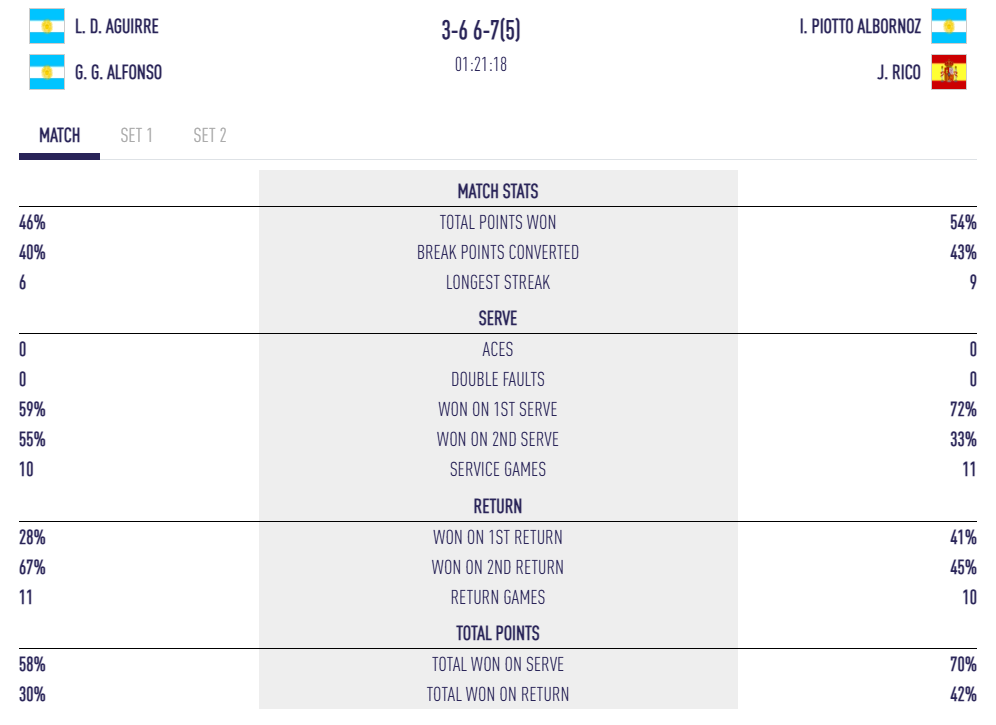Click the WON ON 1ST SERVE label
Image resolution: width=996 pixels, height=725 pixels.
tap(498, 409)
